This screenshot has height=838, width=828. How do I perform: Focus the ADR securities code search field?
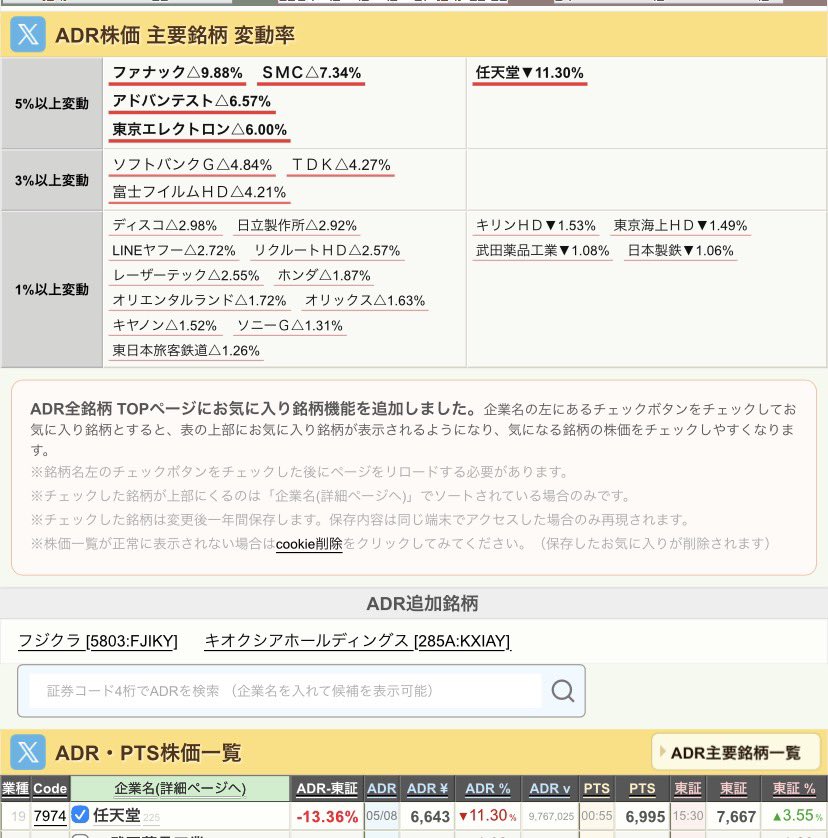pos(284,690)
